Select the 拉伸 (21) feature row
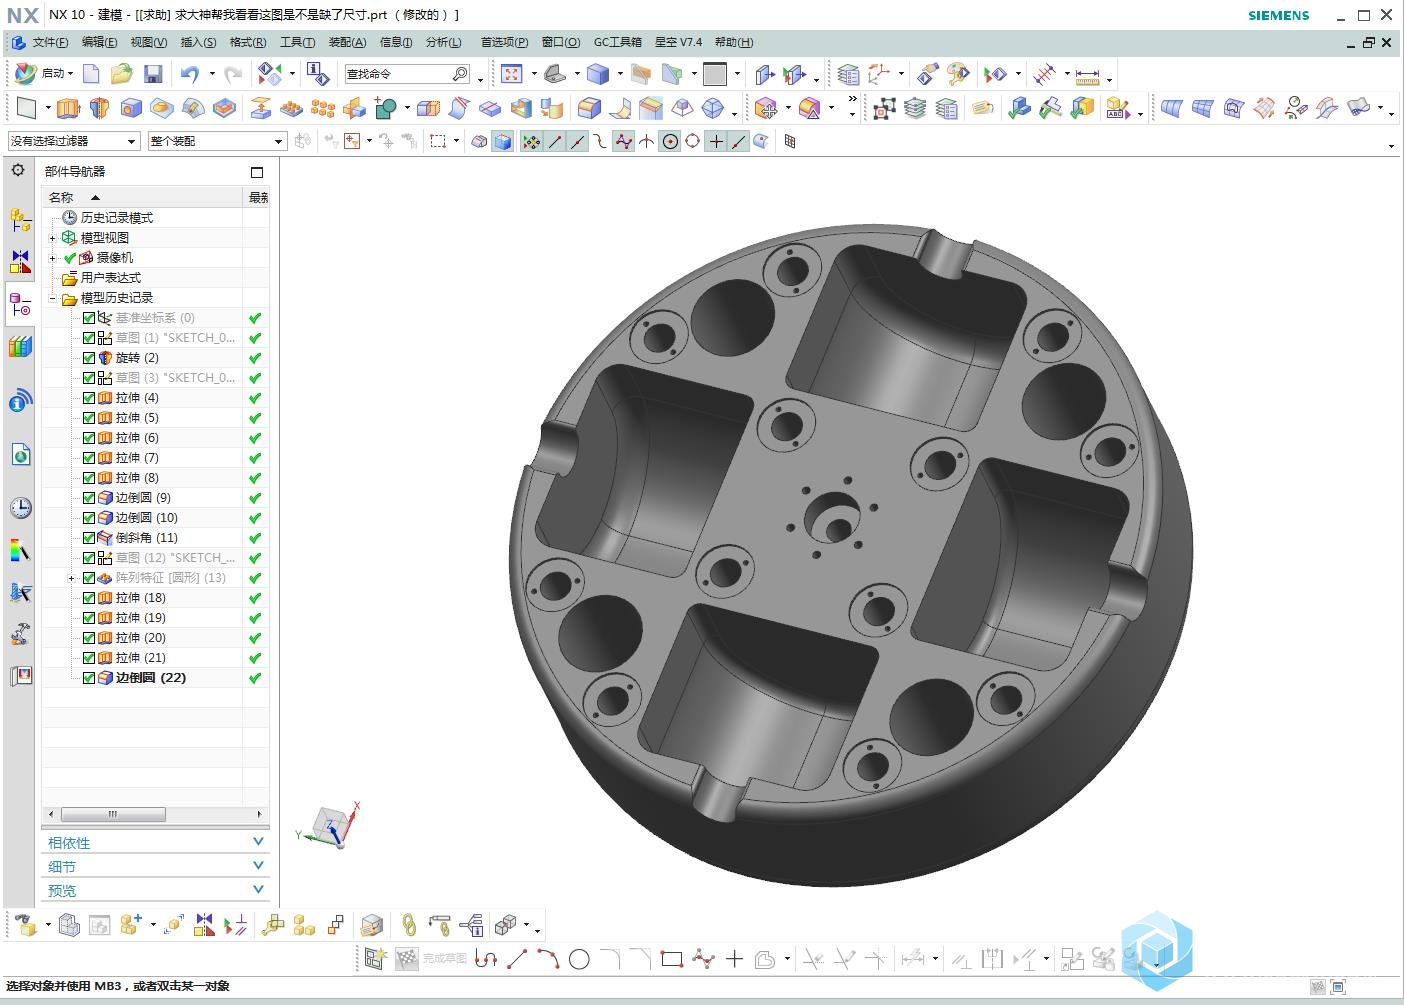1404x1005 pixels. [x=155, y=658]
